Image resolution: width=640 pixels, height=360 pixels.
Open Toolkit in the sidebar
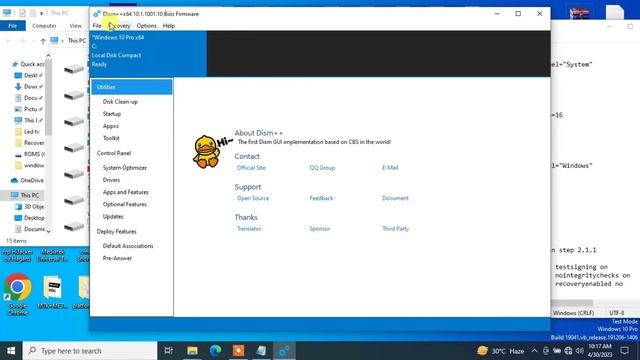click(111, 138)
